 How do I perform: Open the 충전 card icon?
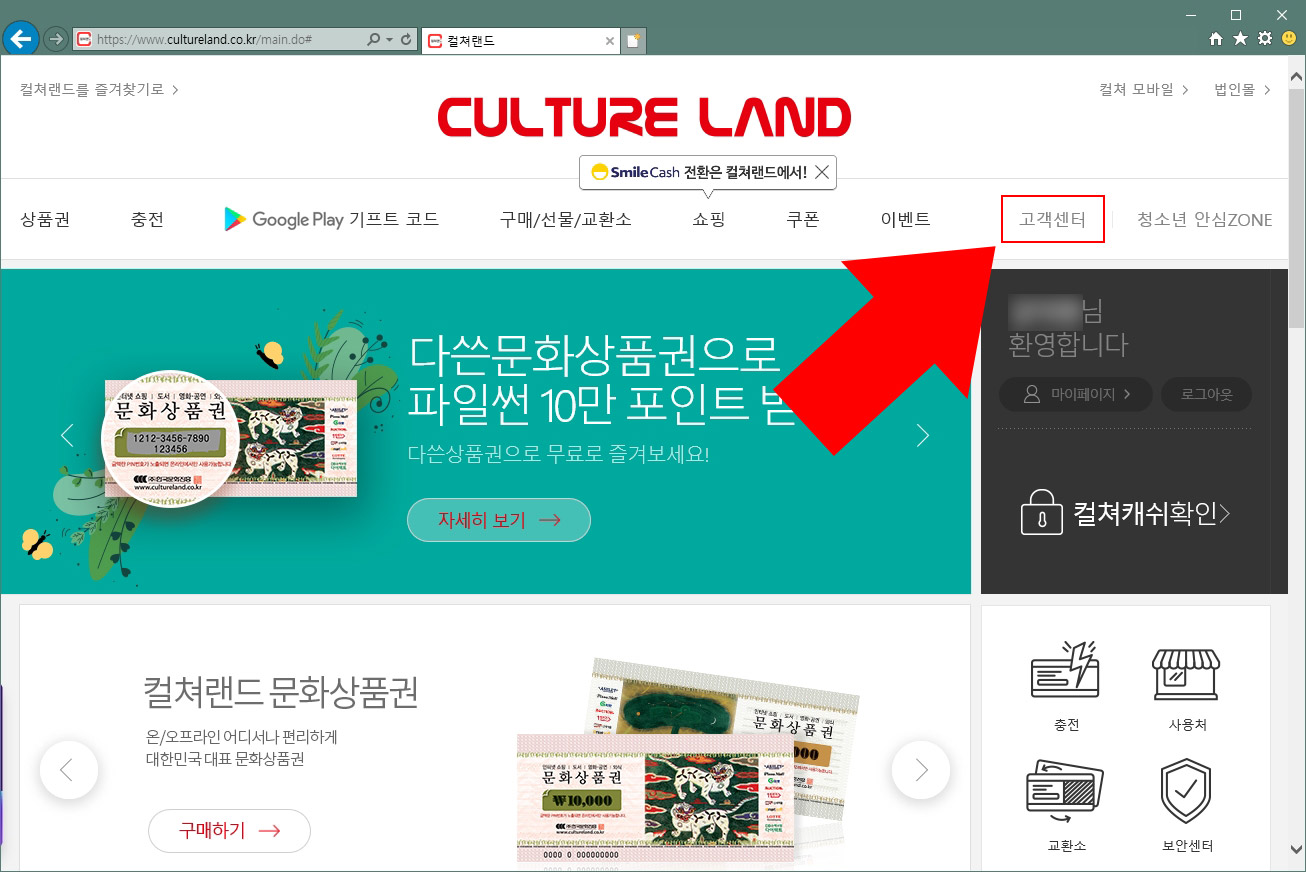tap(1066, 670)
